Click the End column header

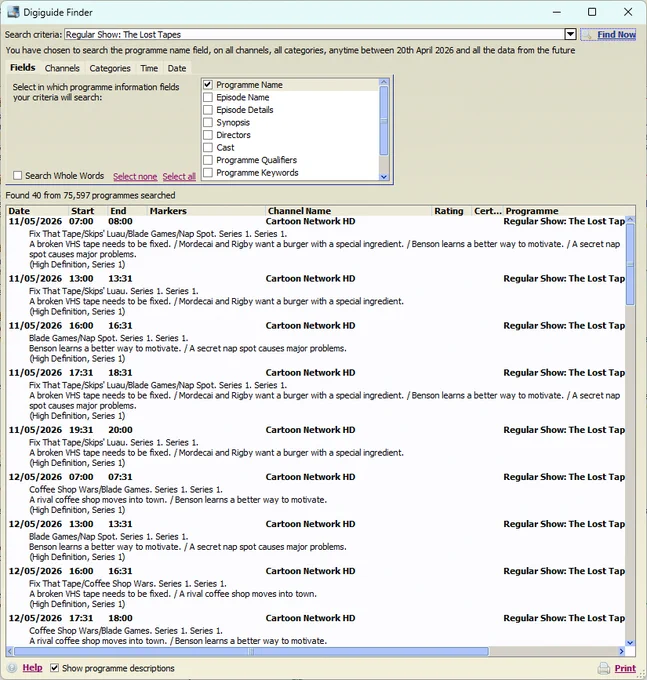coord(127,211)
